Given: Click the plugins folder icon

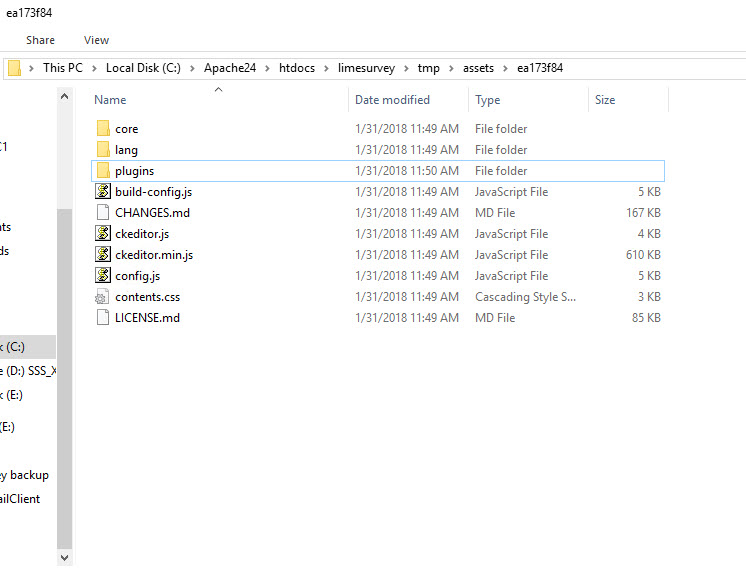Looking at the screenshot, I should tap(102, 171).
